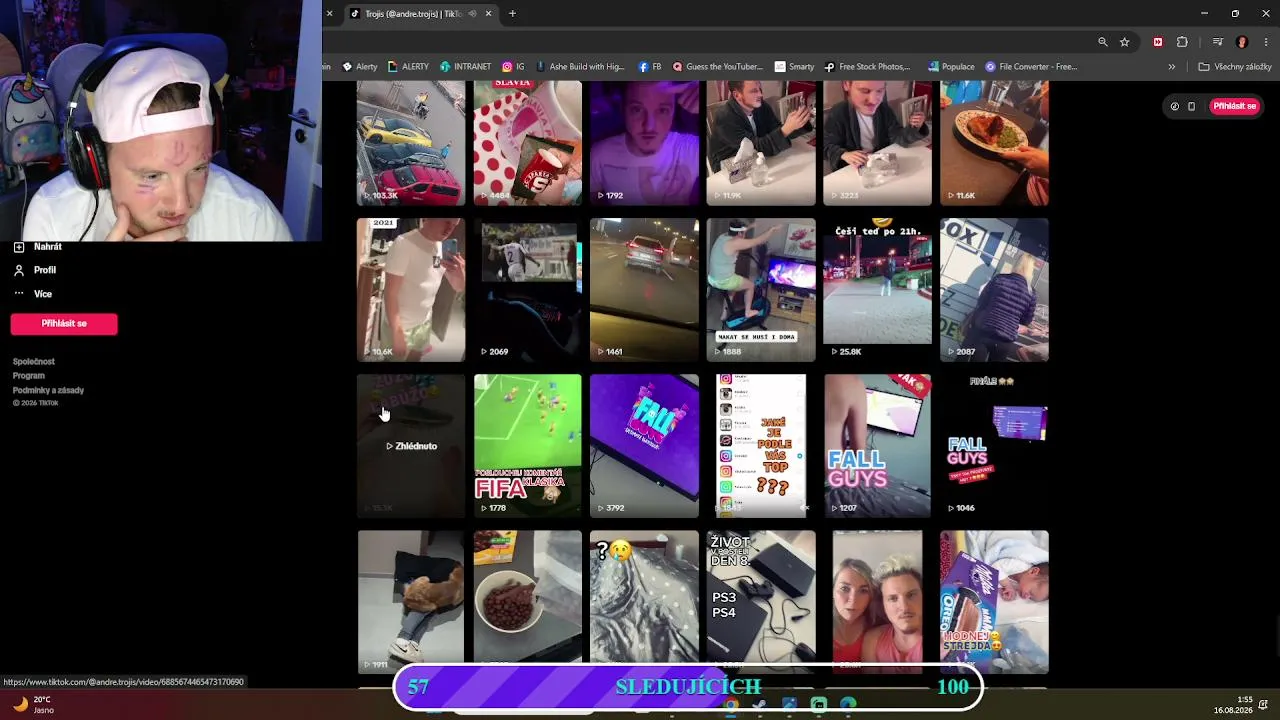Open the video with 1792 views
This screenshot has height=720, width=1280.
point(644,143)
